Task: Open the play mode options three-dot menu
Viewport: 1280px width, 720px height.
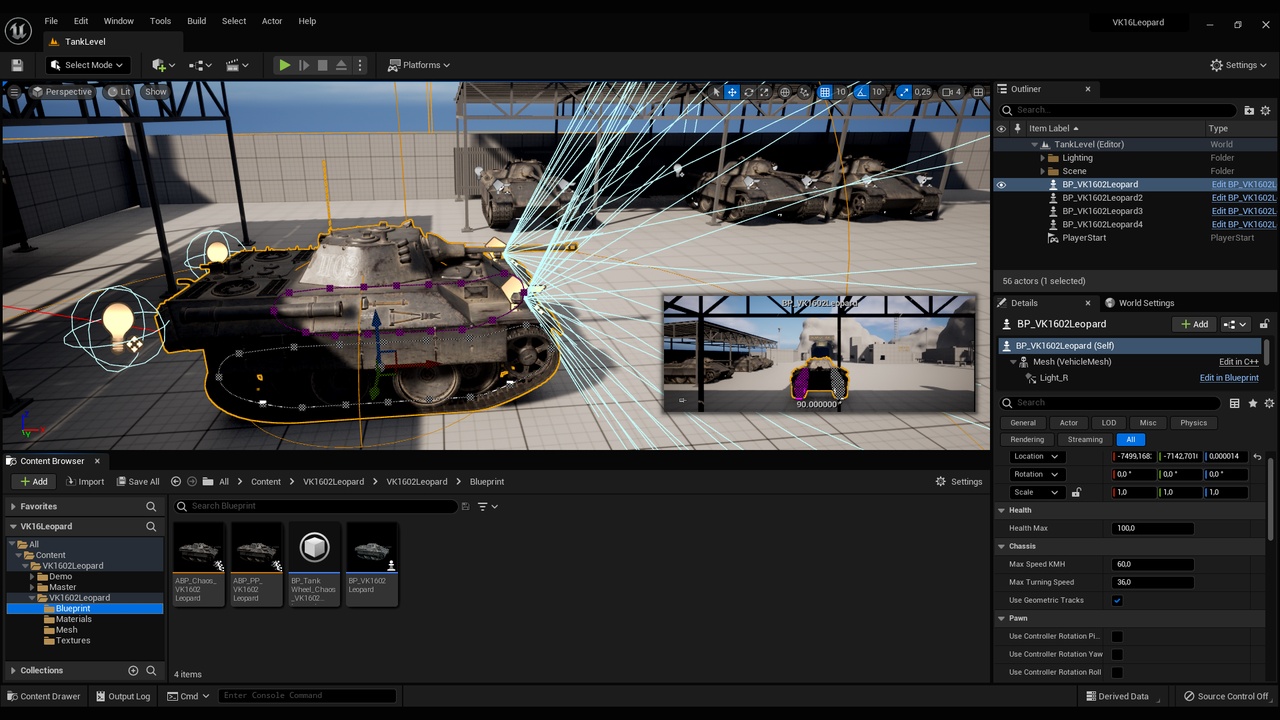Action: click(360, 65)
